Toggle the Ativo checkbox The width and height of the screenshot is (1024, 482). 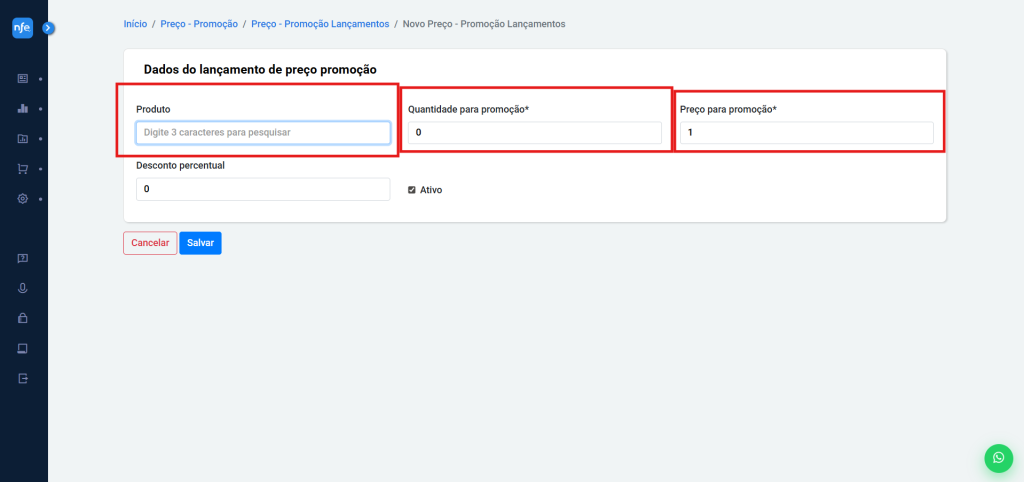click(x=412, y=189)
